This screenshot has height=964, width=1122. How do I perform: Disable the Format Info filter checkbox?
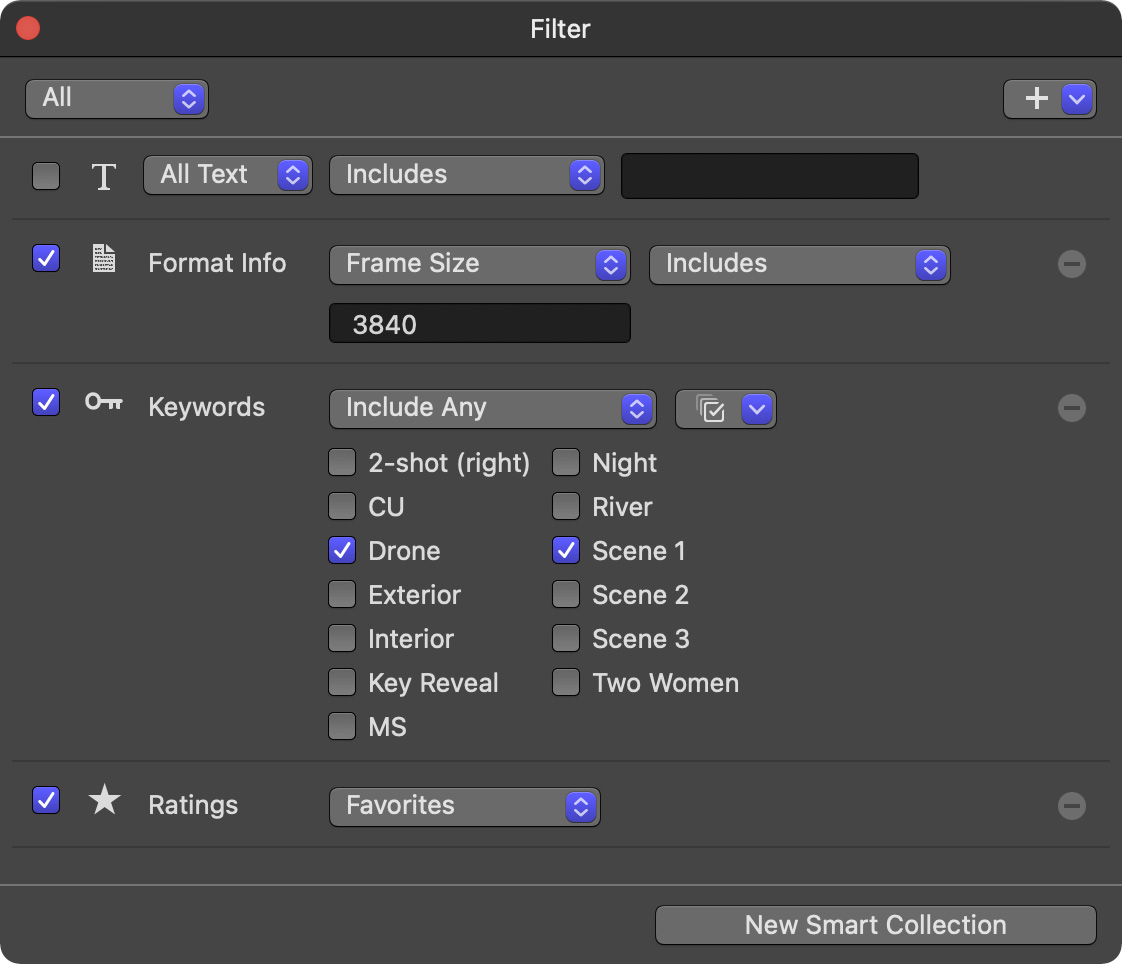(x=46, y=258)
